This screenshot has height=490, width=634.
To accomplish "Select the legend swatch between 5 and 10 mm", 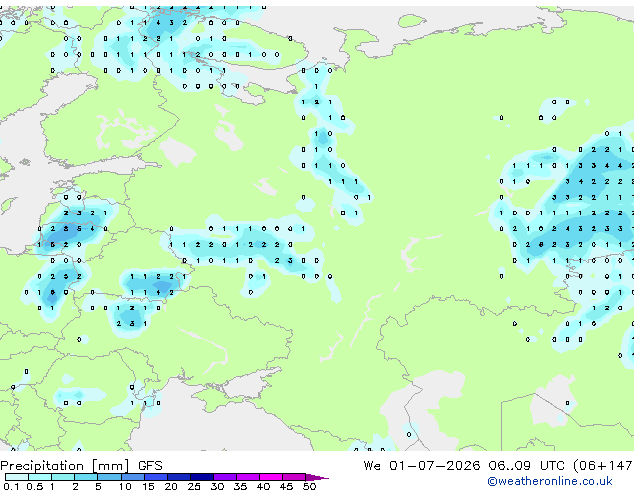I will [109, 477].
